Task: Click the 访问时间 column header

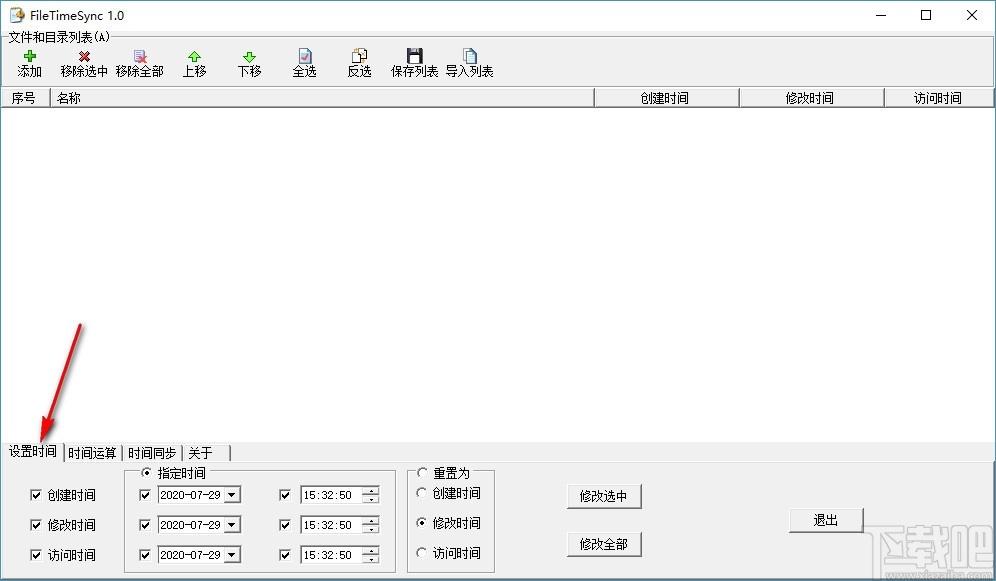Action: pos(939,98)
